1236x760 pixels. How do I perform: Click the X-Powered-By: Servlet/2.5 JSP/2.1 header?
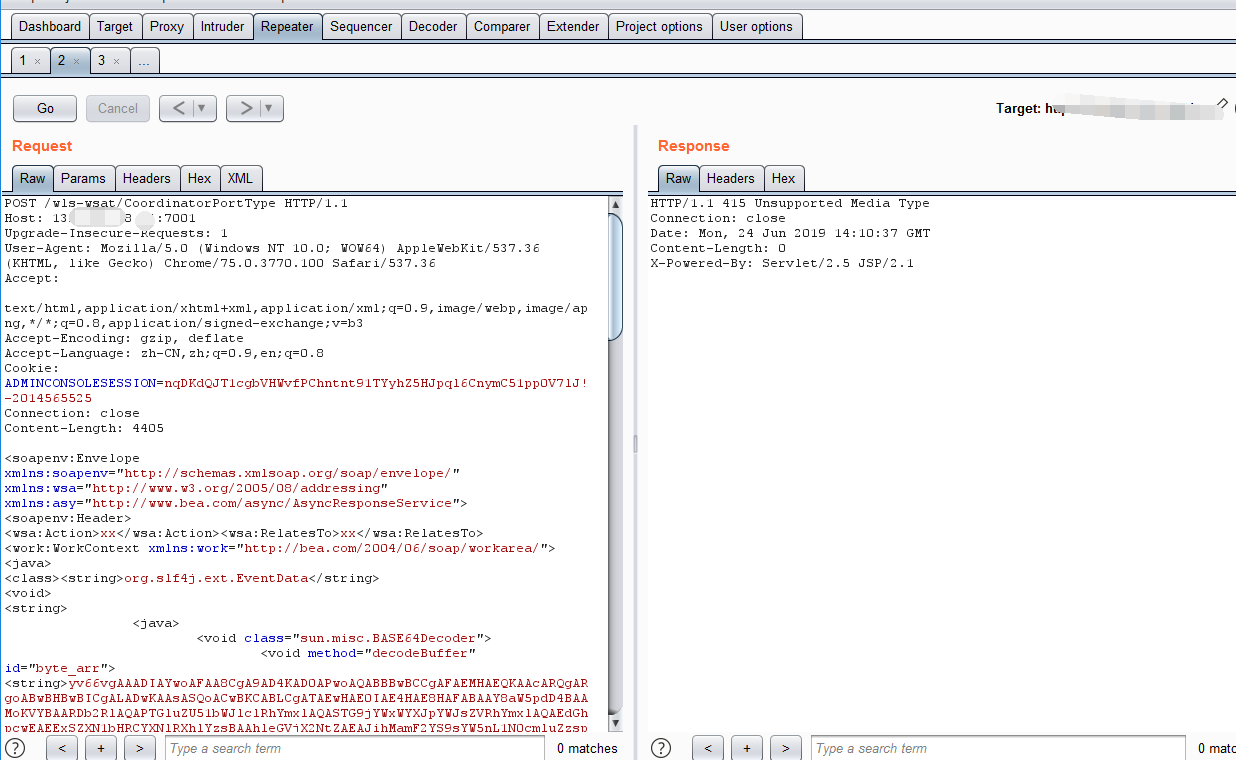[x=782, y=263]
